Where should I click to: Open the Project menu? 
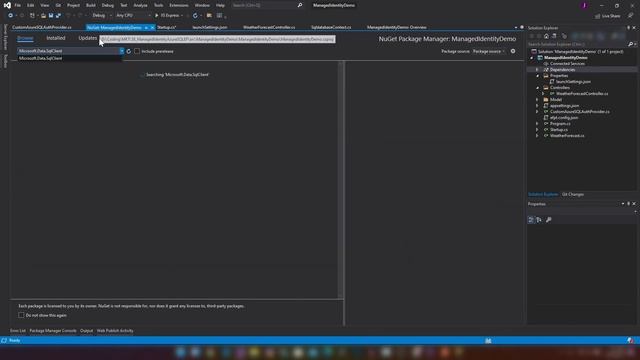pos(73,5)
